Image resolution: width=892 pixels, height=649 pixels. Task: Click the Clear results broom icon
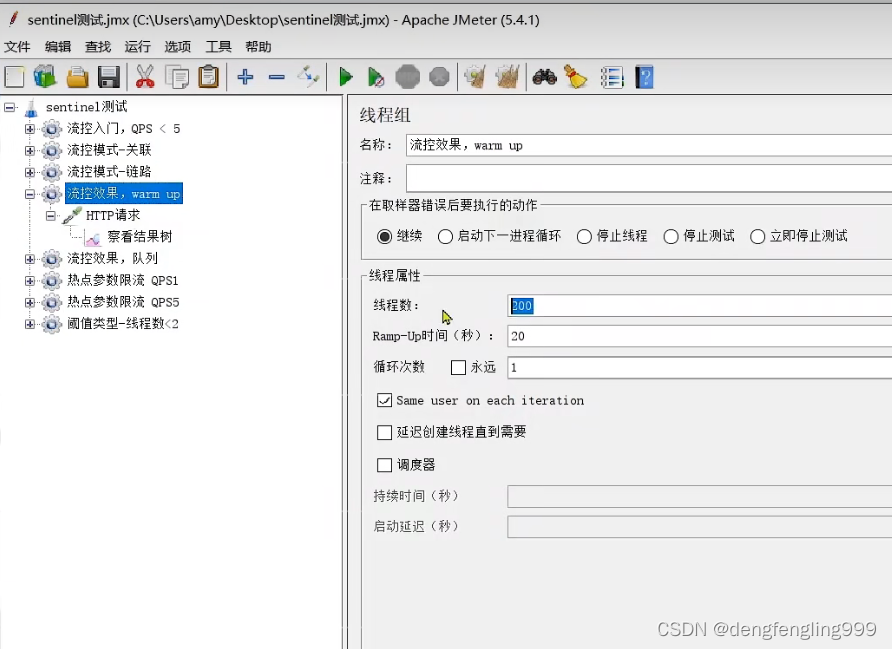[x=475, y=77]
